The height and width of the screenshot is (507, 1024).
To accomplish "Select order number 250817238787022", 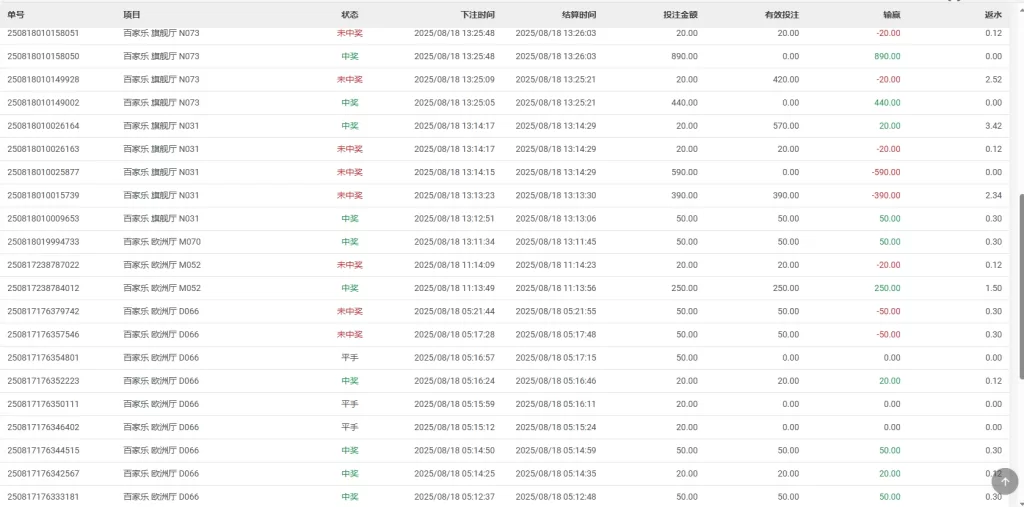I will coord(44,265).
